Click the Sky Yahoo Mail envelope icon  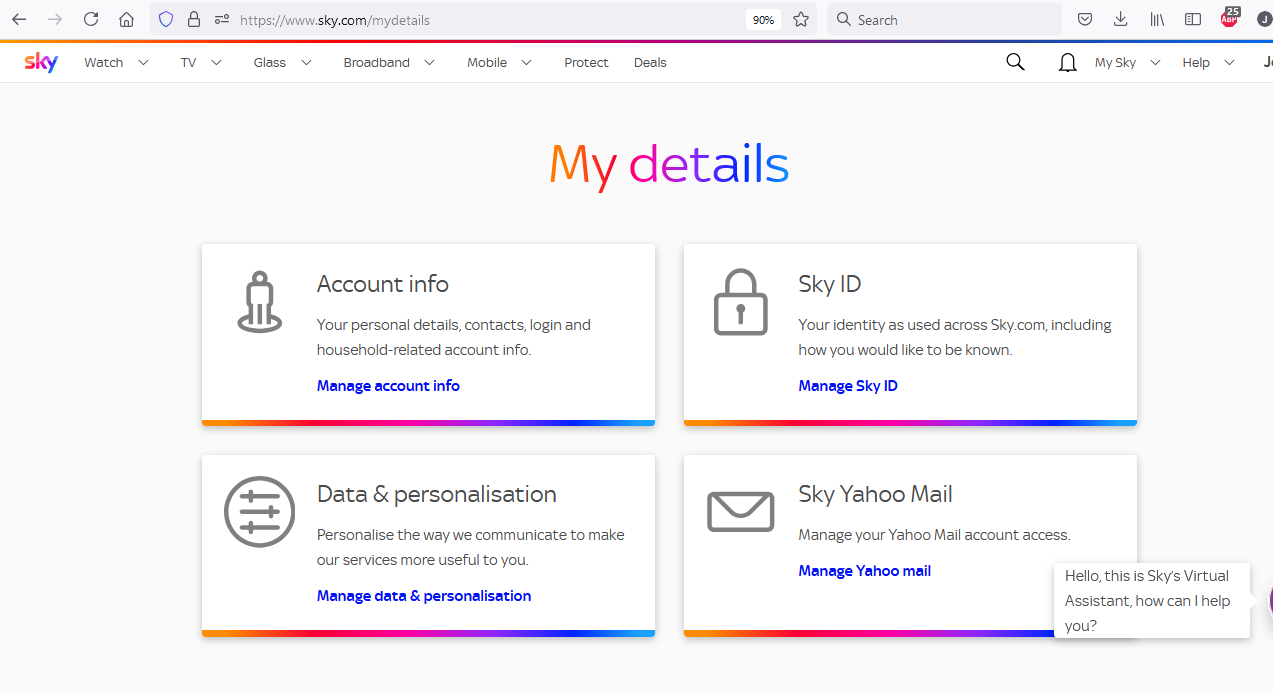pyautogui.click(x=740, y=511)
